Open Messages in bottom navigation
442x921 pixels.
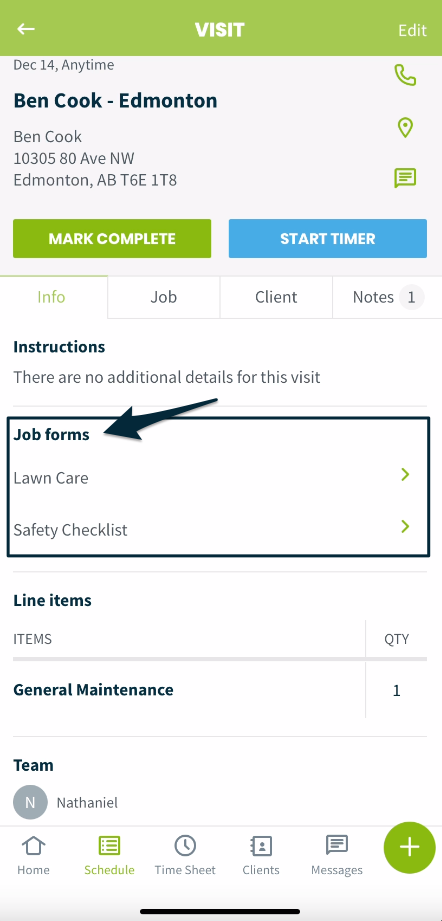tap(336, 855)
